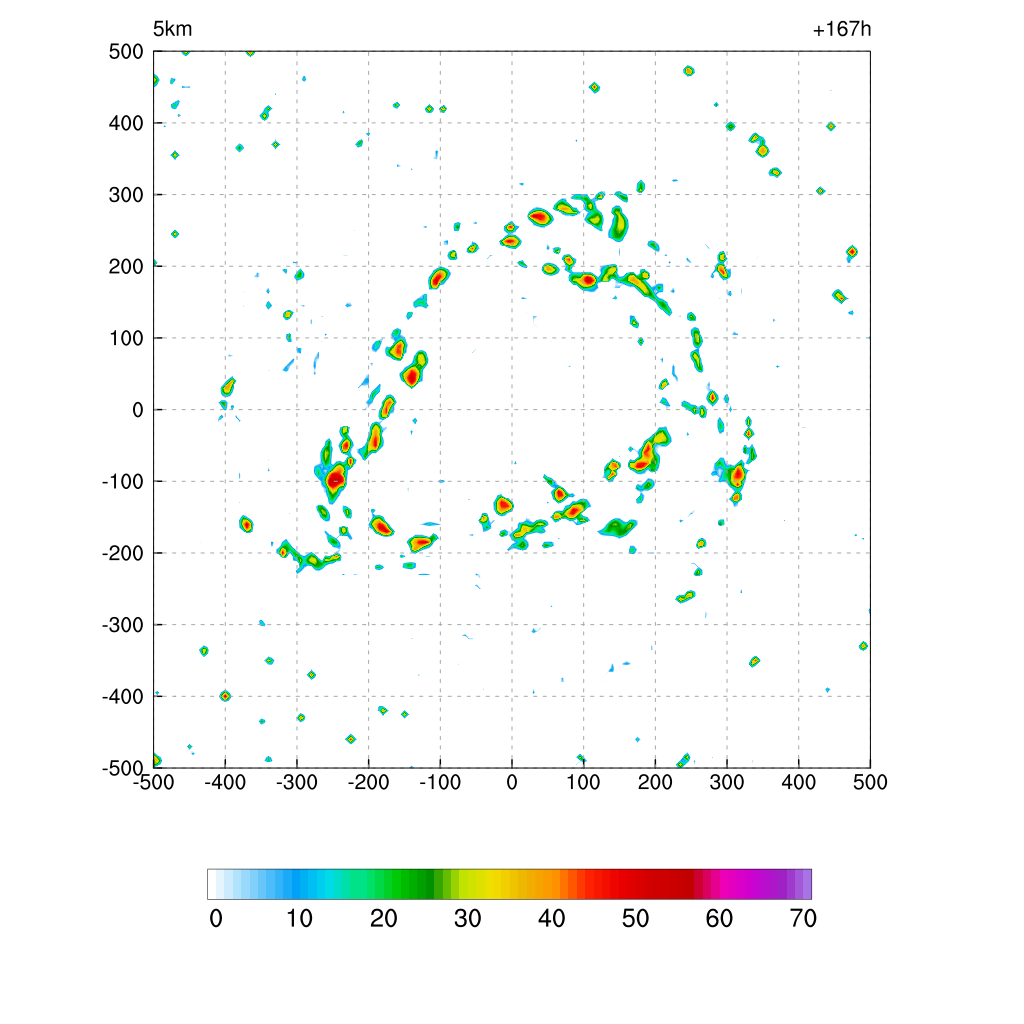Pick x-axis tick label 200
The image size is (1024, 1024).
click(x=655, y=782)
